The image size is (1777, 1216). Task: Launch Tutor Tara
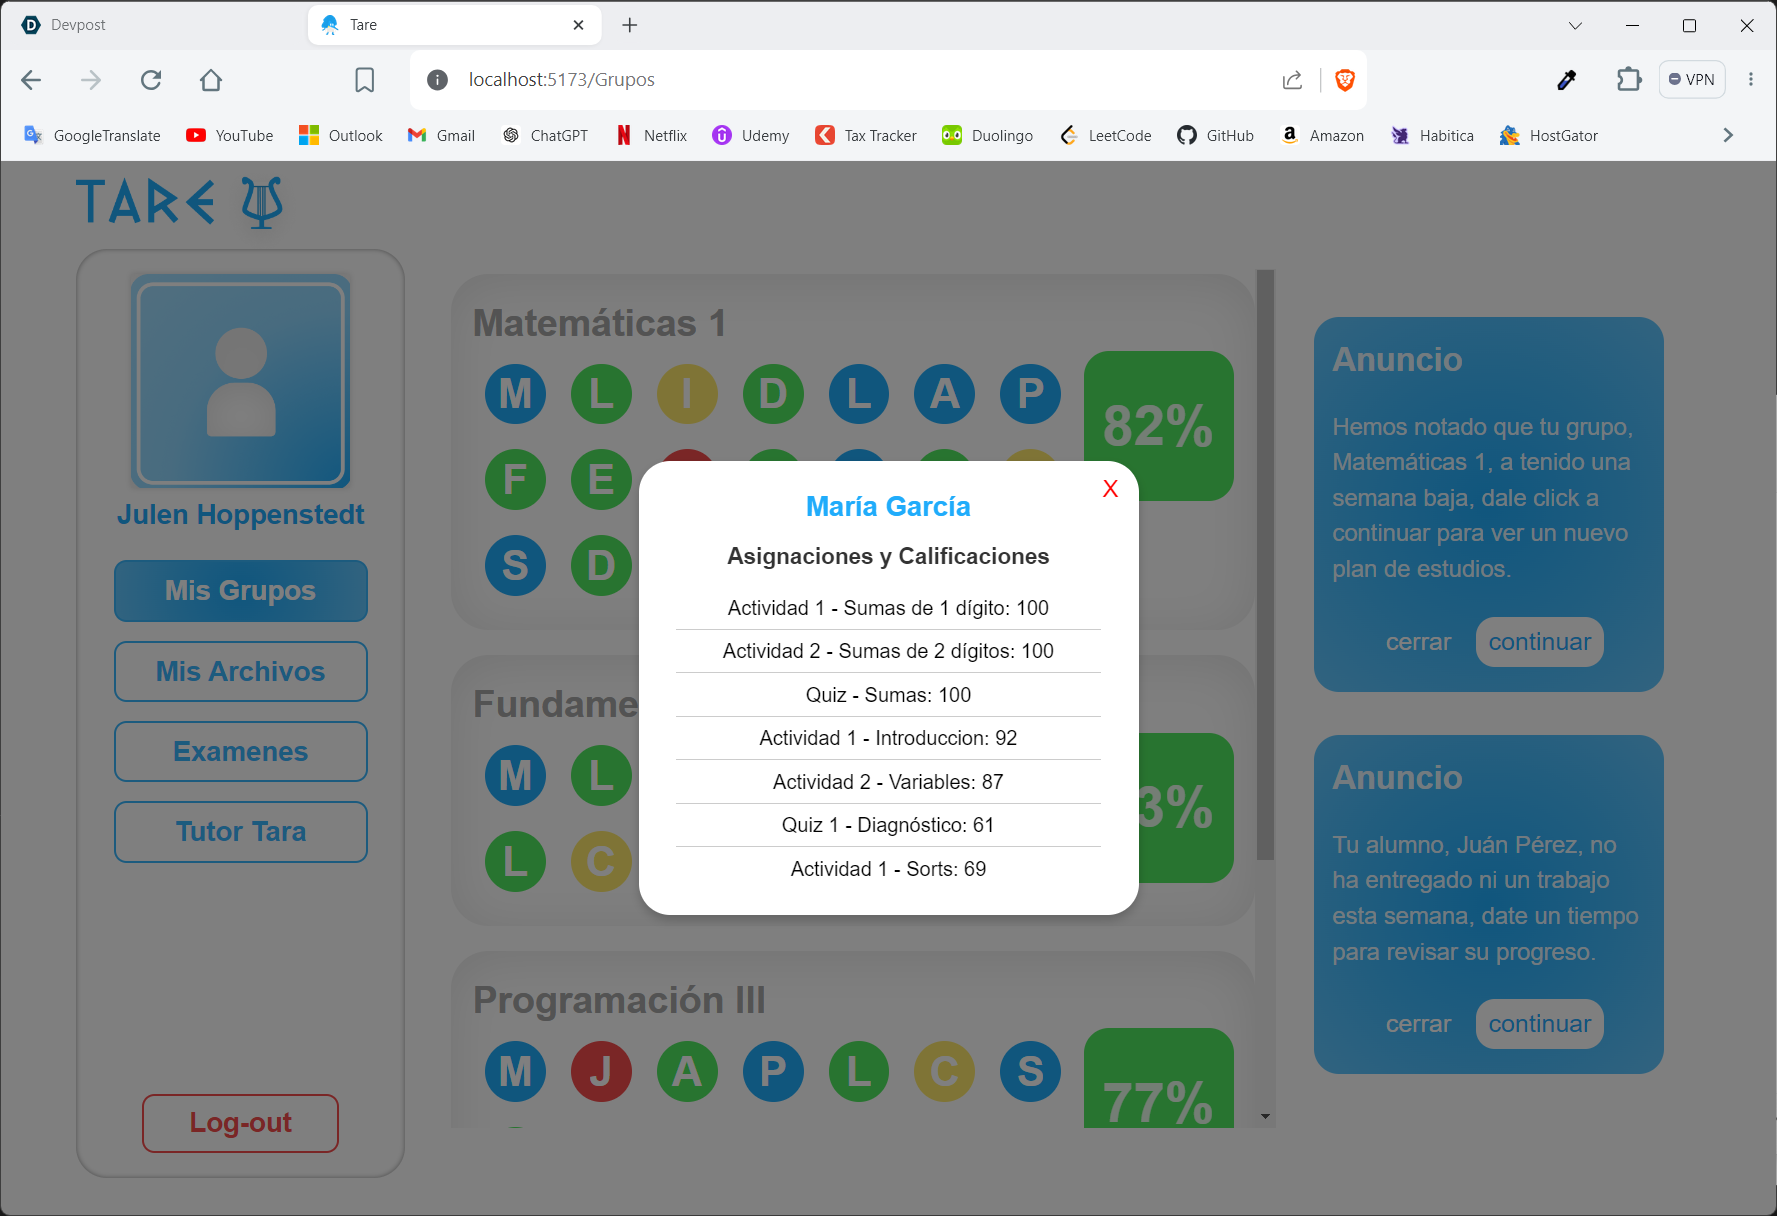click(241, 832)
